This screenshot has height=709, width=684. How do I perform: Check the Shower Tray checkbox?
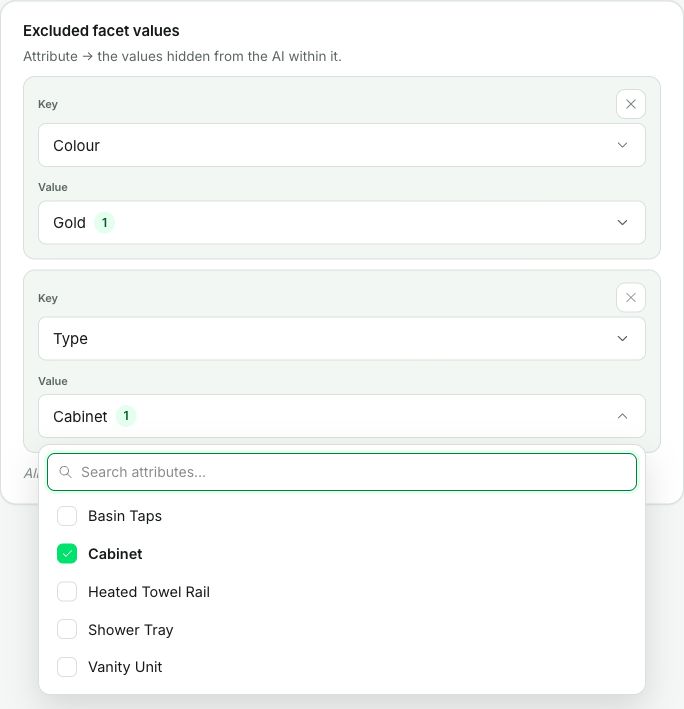coord(67,629)
